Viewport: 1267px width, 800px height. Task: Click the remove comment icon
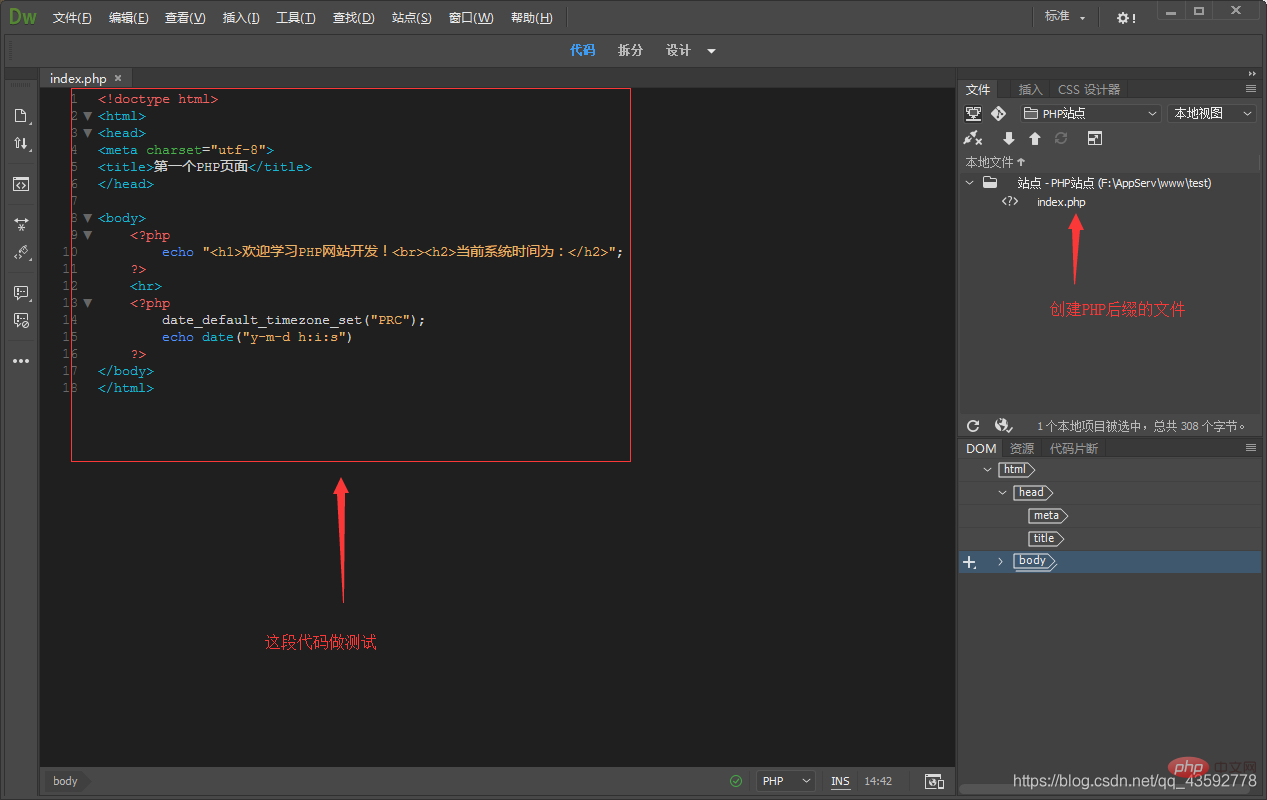(20, 321)
